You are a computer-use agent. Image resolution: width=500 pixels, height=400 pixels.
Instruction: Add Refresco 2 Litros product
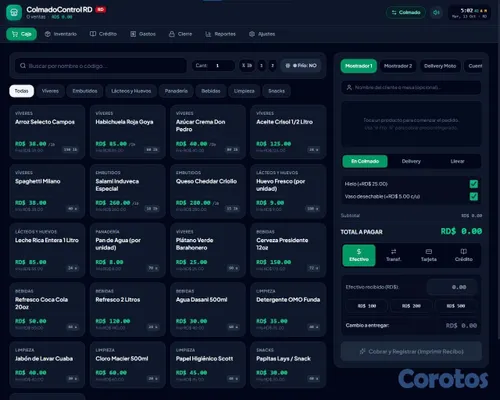[x=128, y=309]
